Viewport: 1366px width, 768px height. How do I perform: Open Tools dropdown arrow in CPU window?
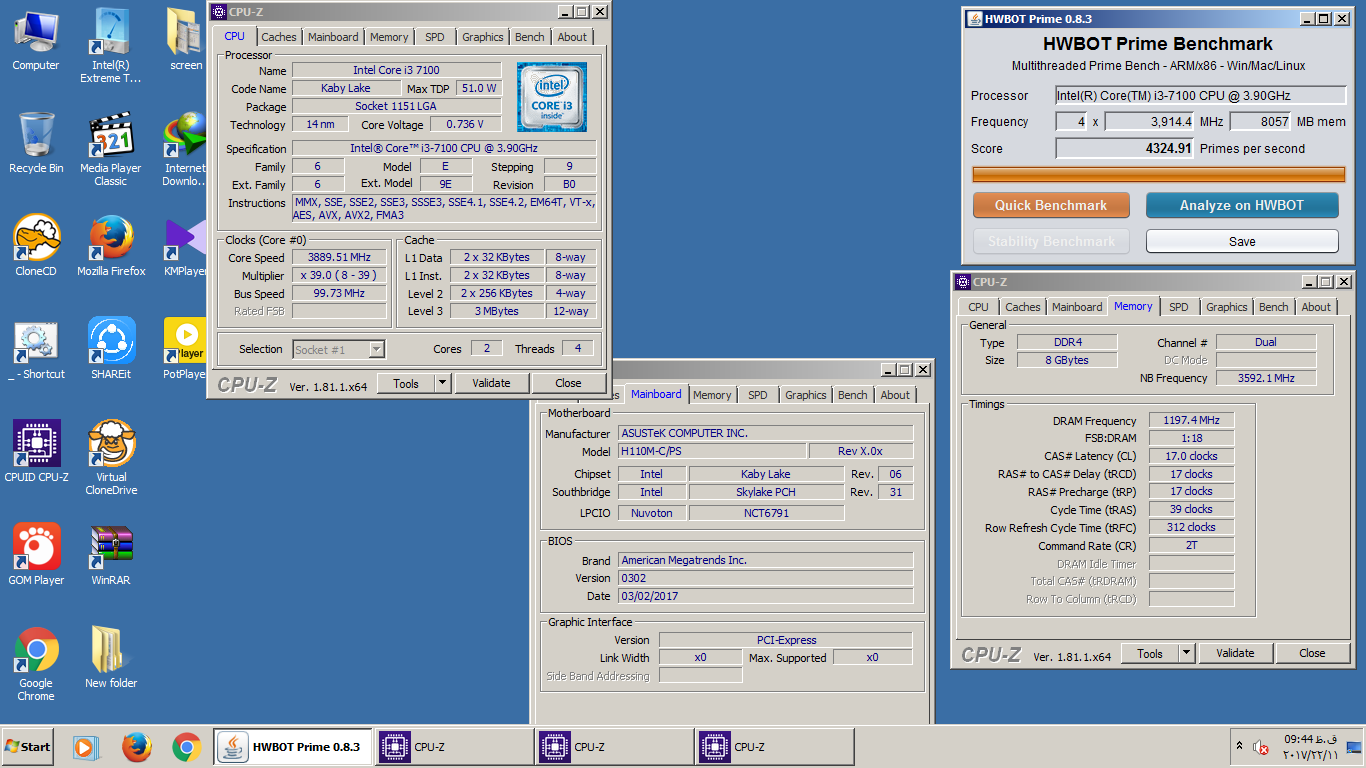point(443,383)
